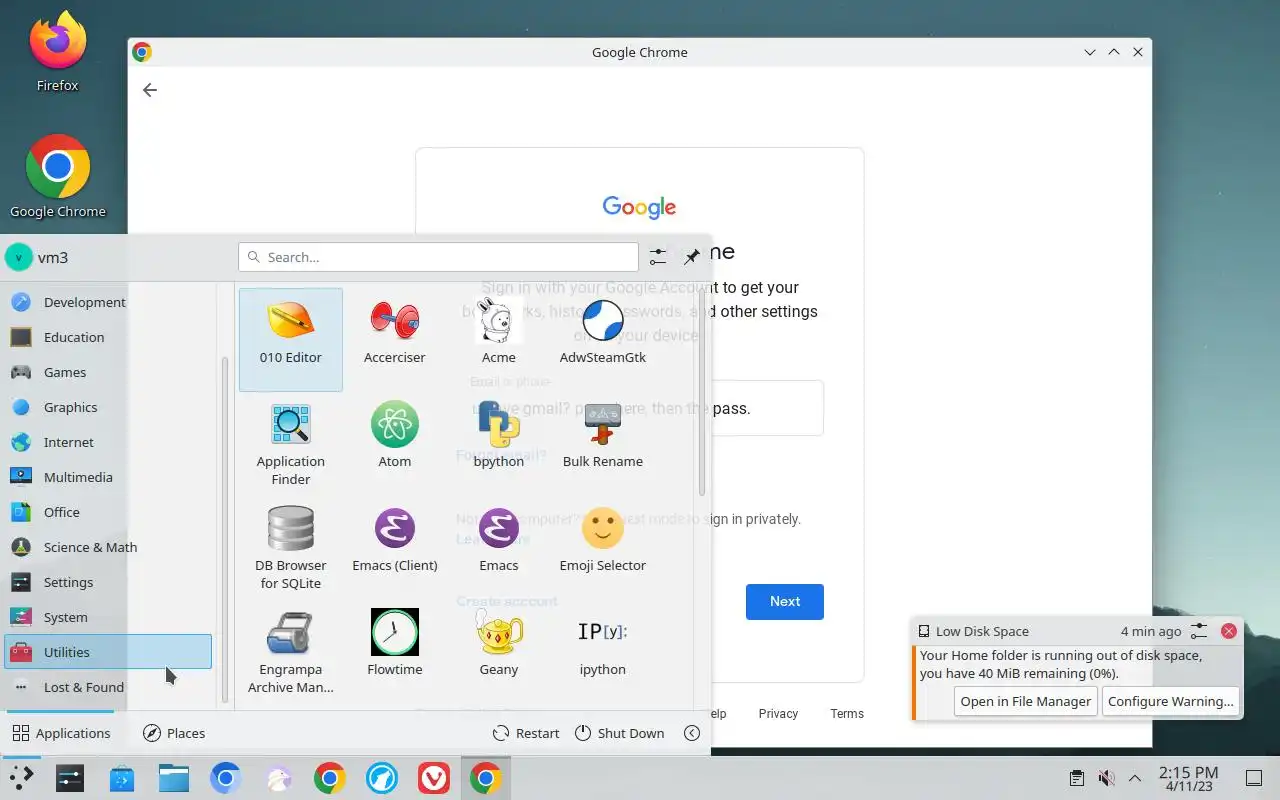Viewport: 1280px width, 800px height.
Task: Start ipython from the app grid
Action: (603, 651)
